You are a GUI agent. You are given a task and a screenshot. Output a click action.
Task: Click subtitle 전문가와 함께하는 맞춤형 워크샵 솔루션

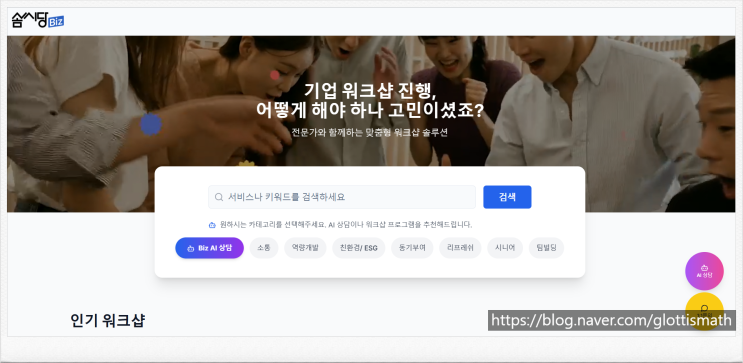click(x=370, y=132)
